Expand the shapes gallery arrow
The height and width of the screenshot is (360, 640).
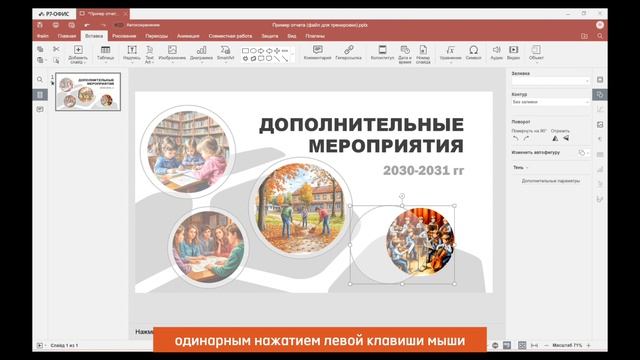(293, 54)
